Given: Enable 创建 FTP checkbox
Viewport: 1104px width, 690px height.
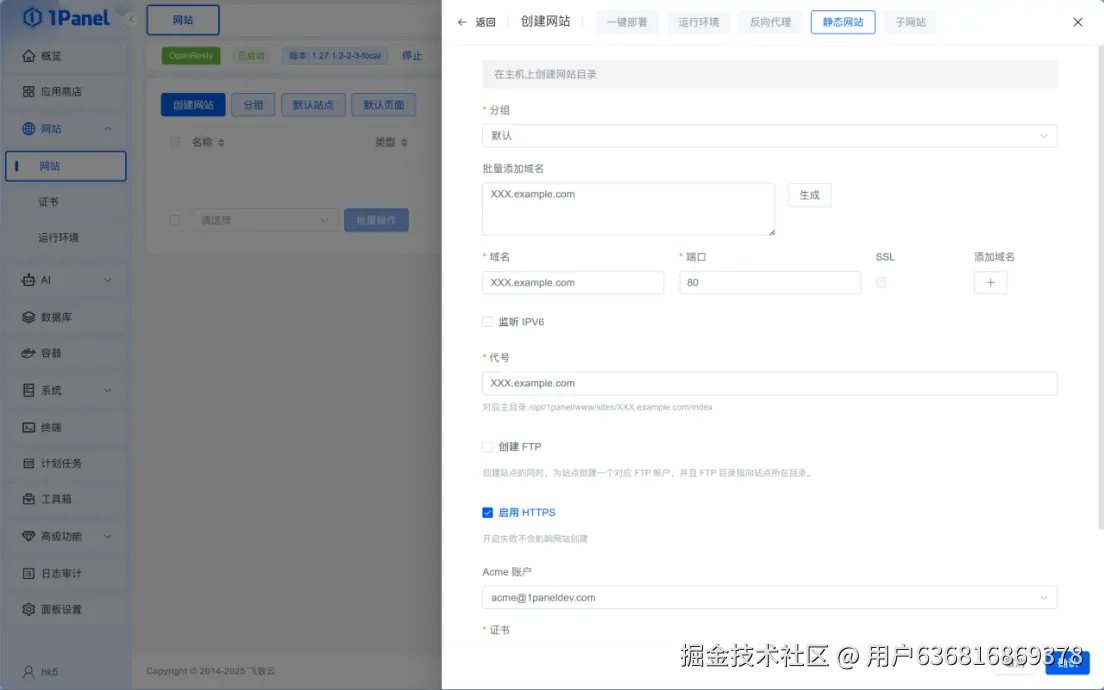Looking at the screenshot, I should (x=487, y=446).
